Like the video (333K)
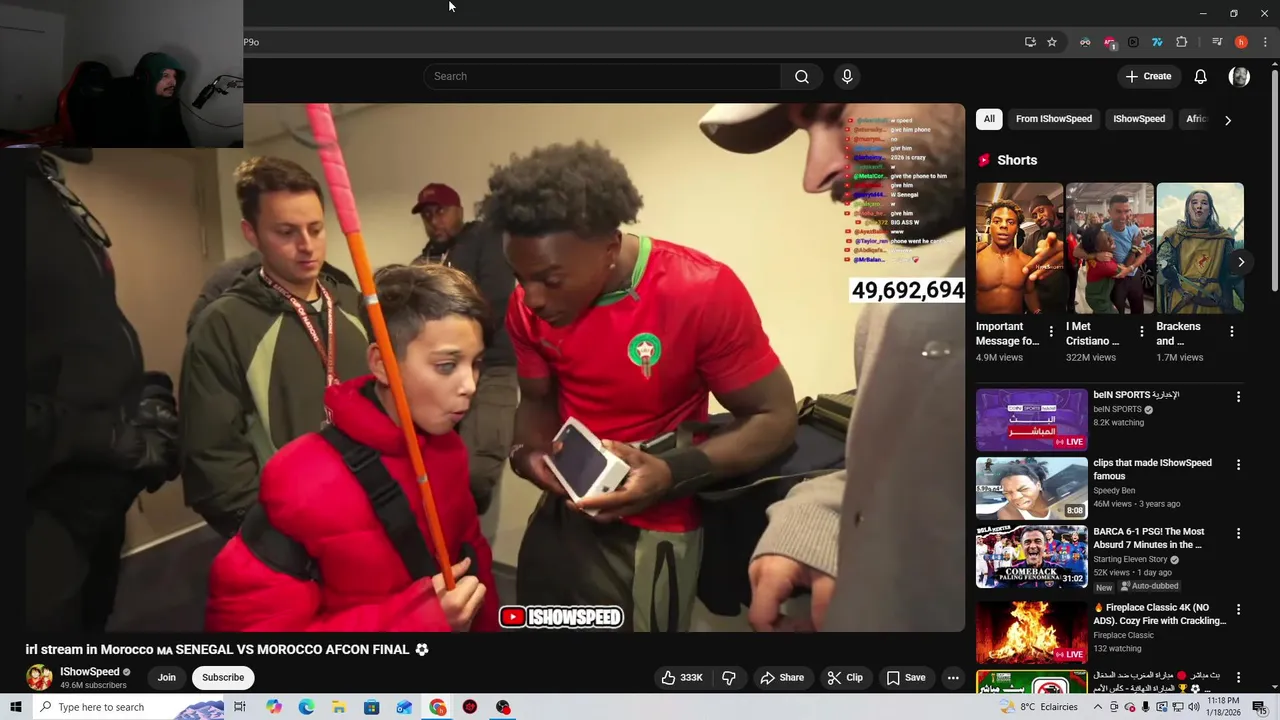The image size is (1280, 720). [x=682, y=677]
